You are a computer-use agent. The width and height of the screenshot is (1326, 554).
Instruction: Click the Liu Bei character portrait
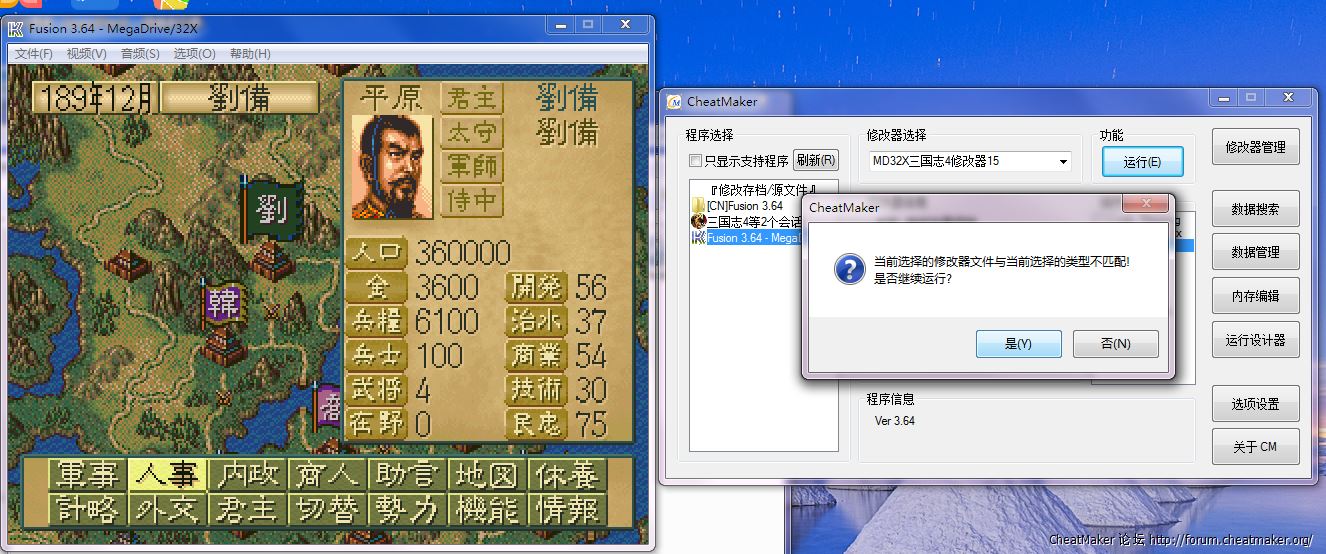[393, 166]
